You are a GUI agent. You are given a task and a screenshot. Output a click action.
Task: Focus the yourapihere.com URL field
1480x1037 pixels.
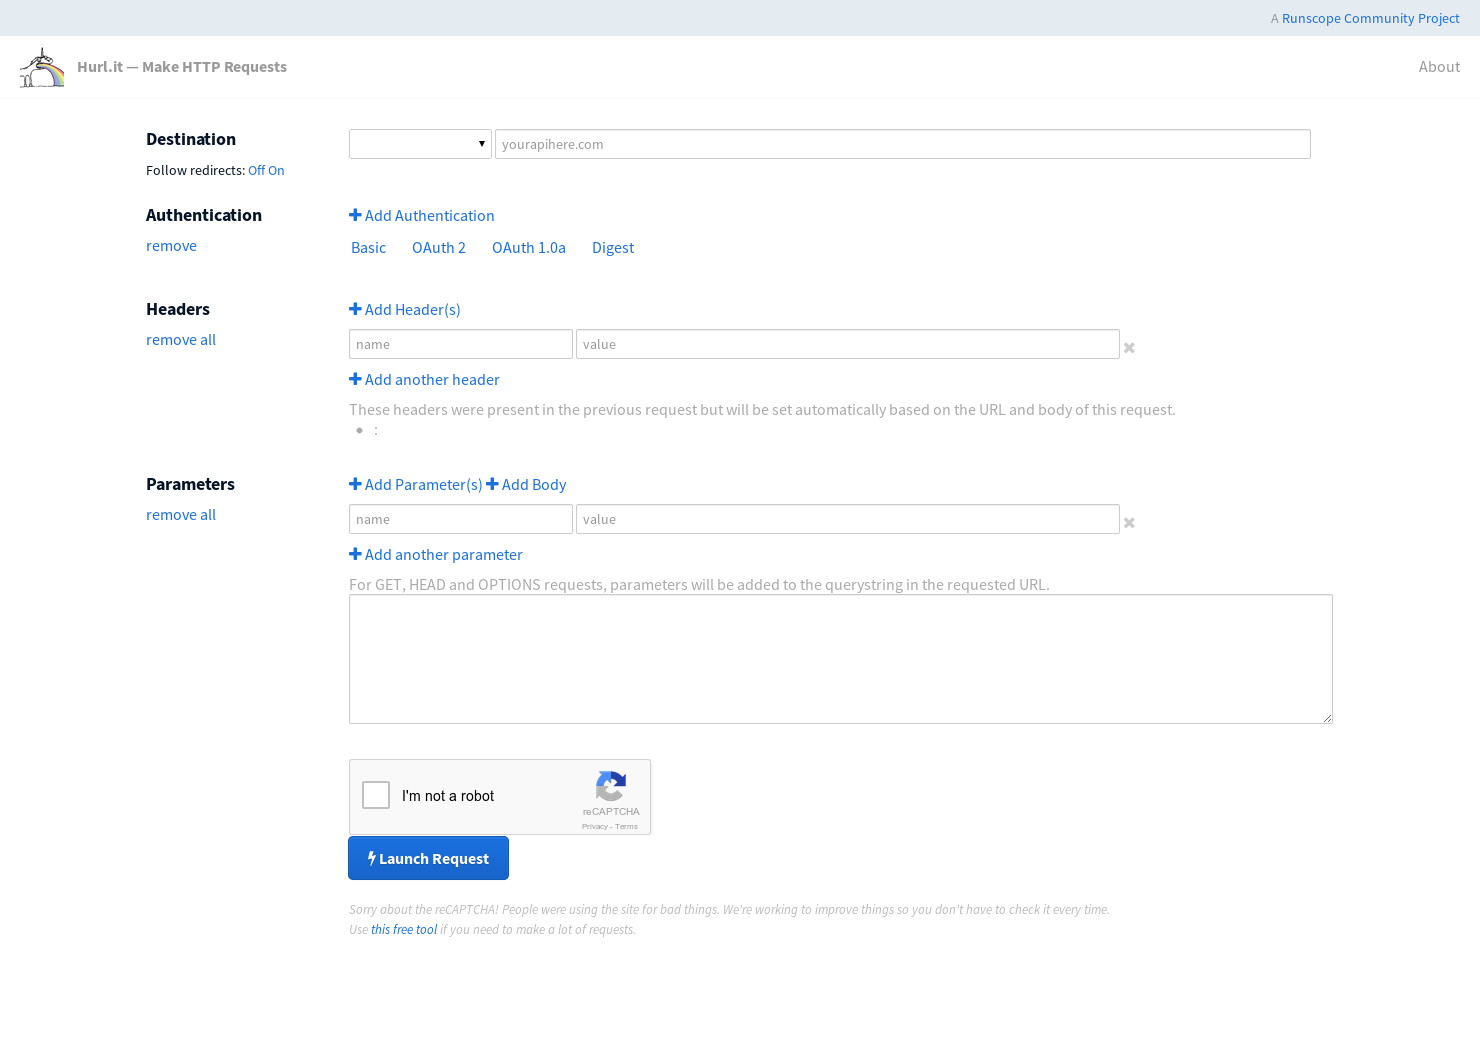902,144
